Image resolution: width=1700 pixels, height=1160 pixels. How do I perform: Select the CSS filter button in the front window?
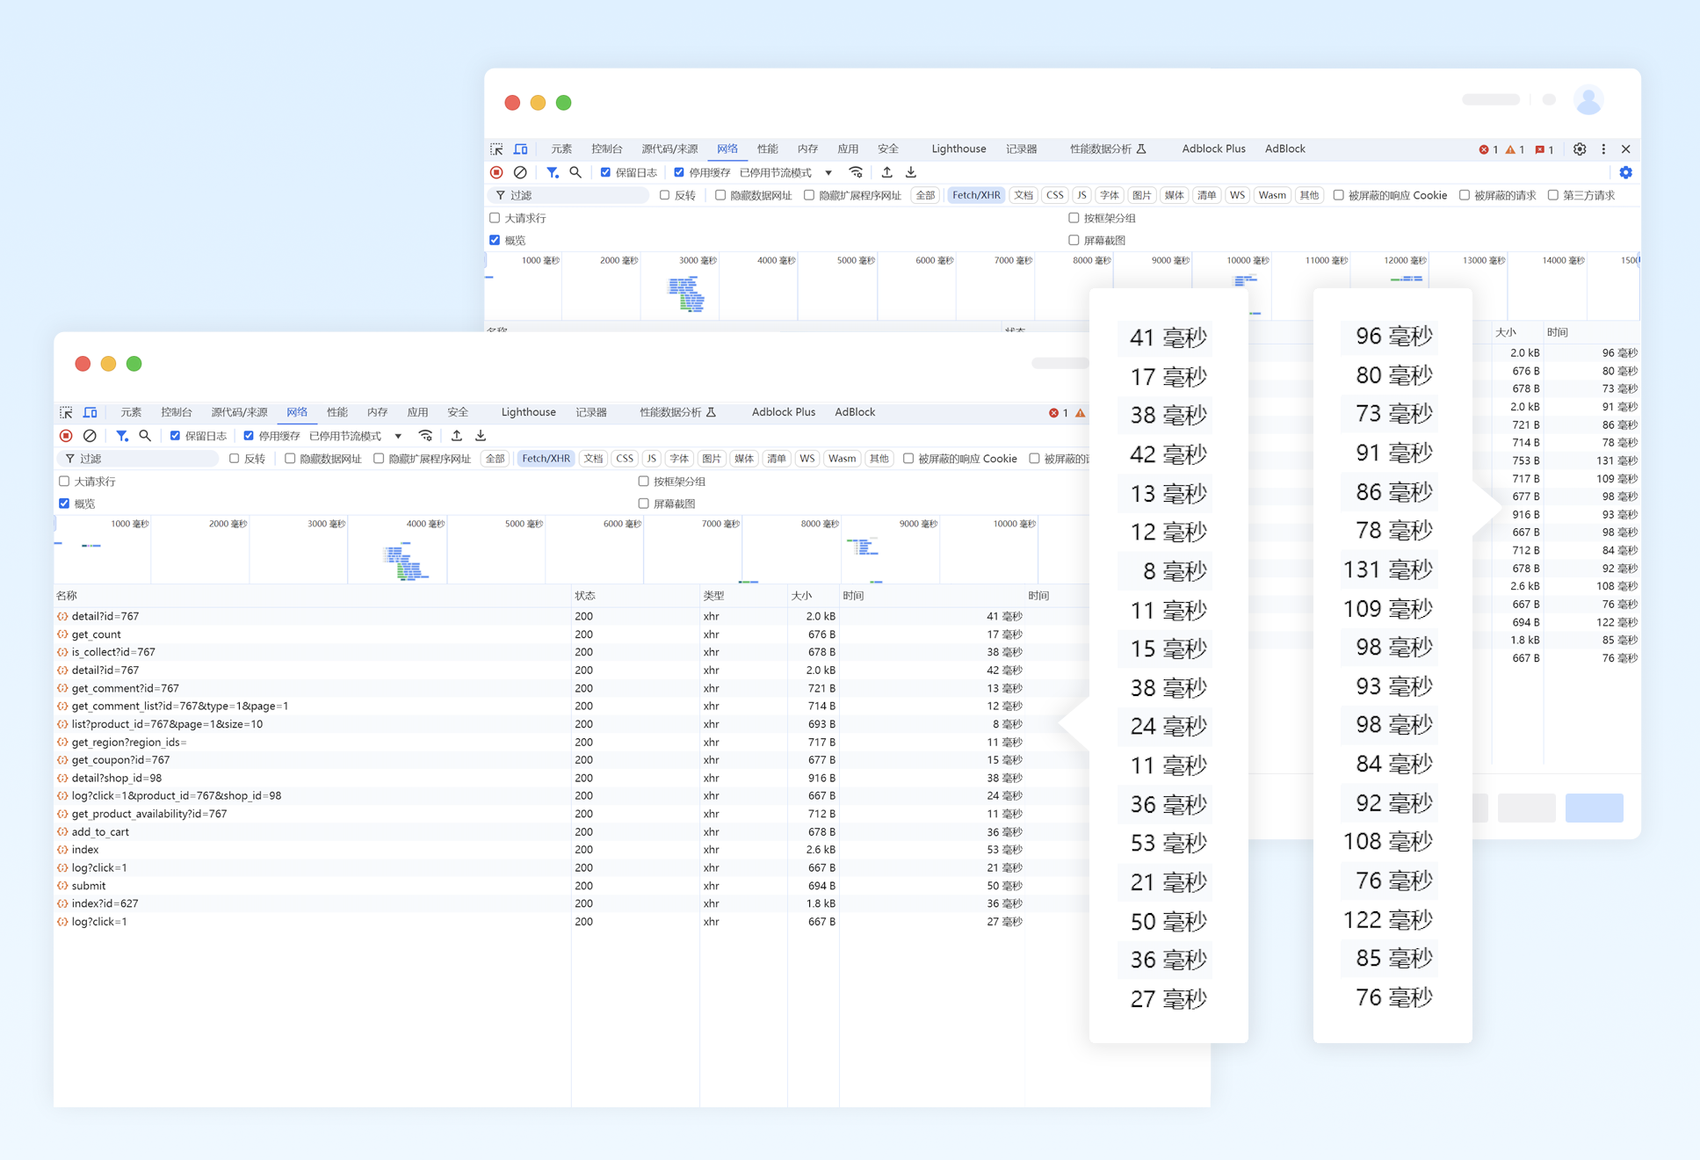pos(624,459)
